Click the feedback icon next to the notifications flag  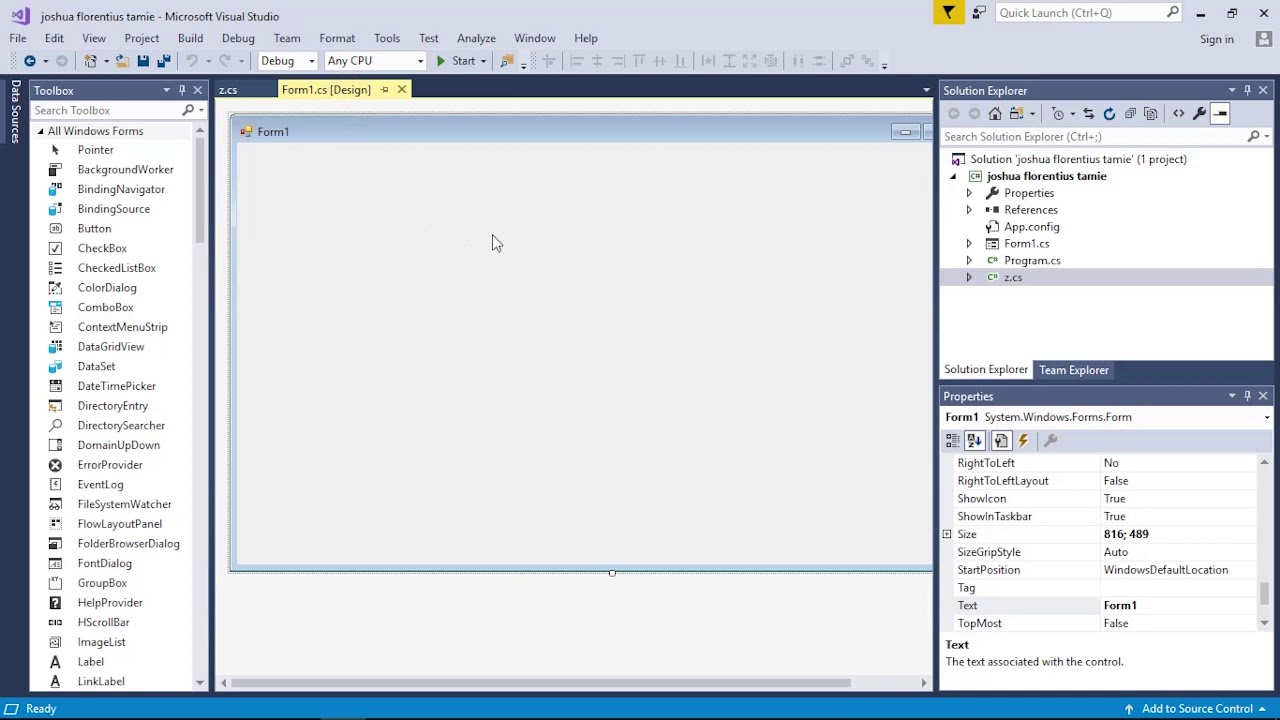click(979, 13)
